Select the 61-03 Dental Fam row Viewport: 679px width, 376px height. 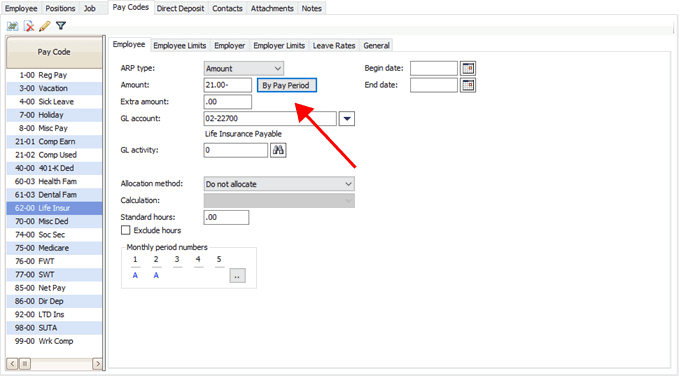click(54, 195)
